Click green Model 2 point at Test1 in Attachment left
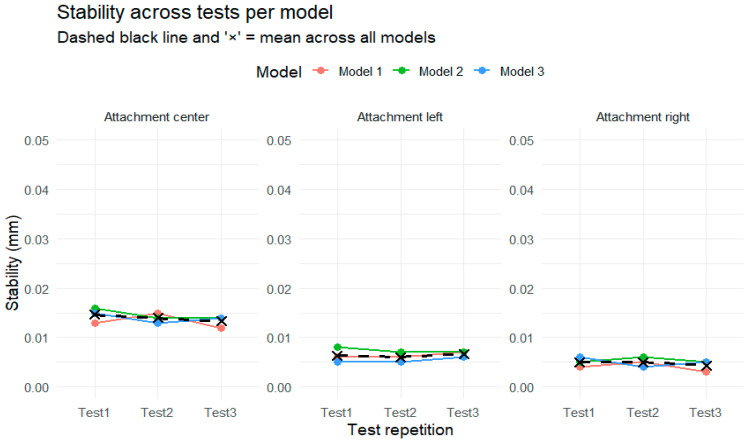Viewport: 750px width, 443px height. [338, 347]
